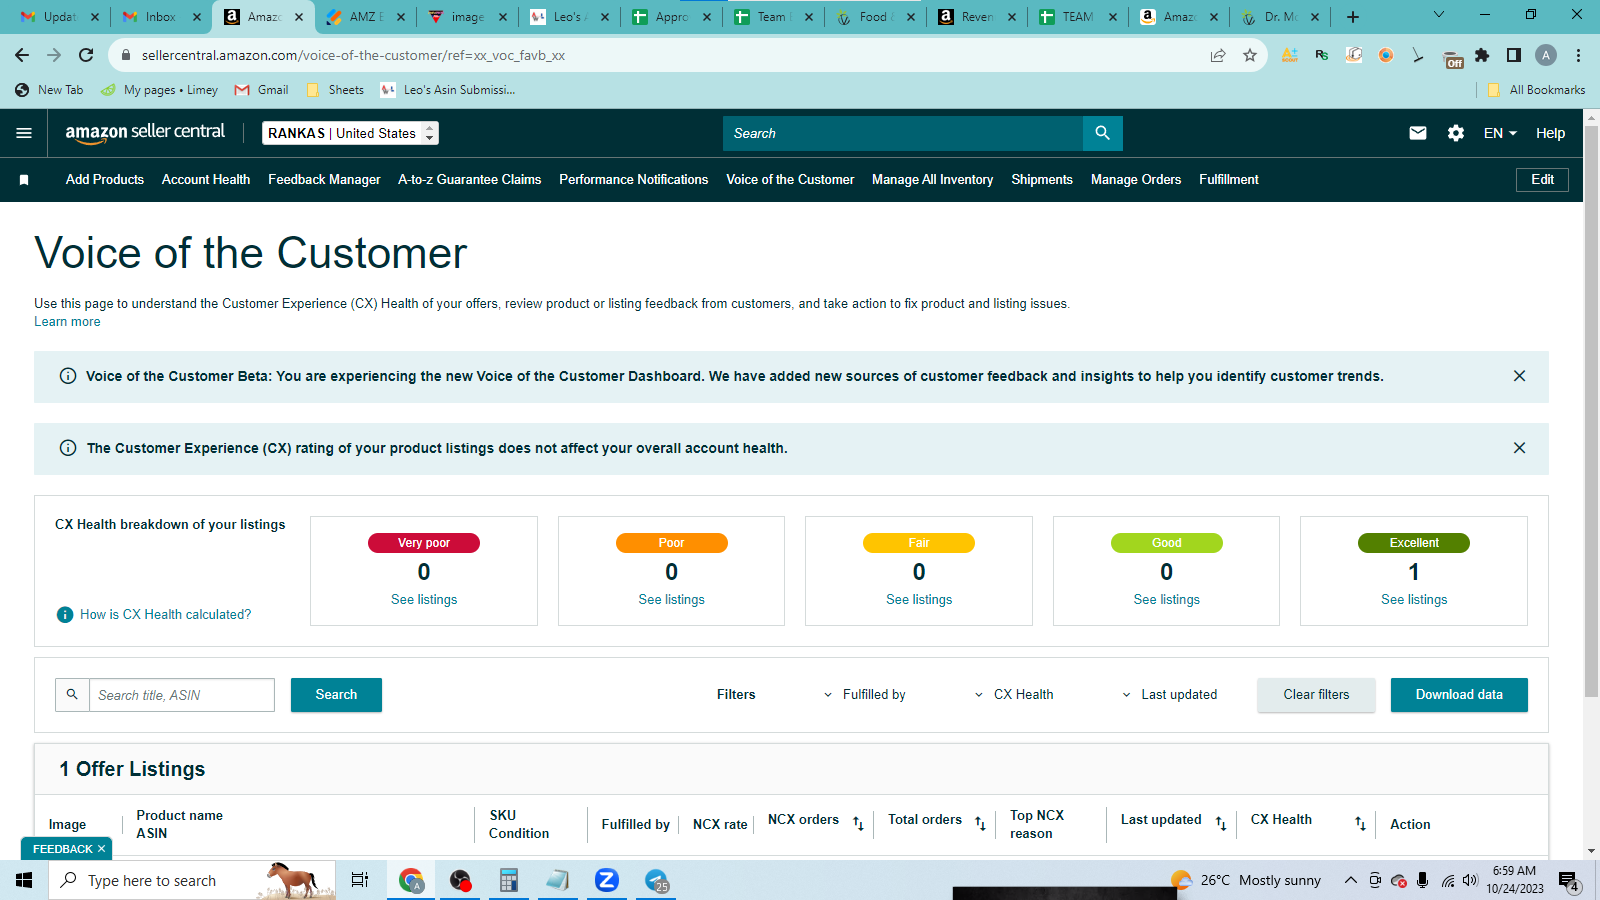This screenshot has height=900, width=1600.
Task: Open the Seller Central hamburger menu
Action: pyautogui.click(x=24, y=133)
